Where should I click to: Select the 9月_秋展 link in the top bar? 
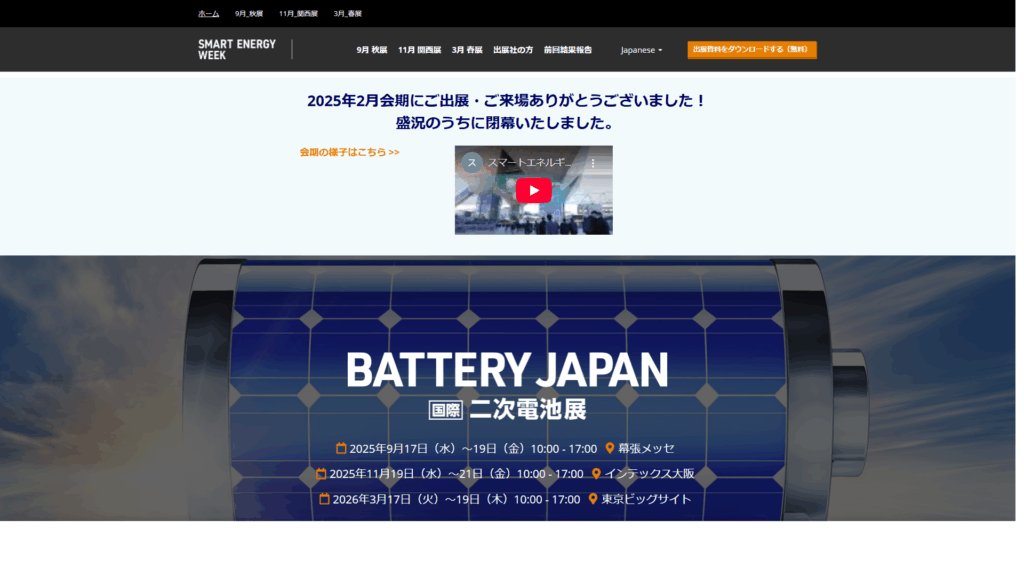click(248, 13)
